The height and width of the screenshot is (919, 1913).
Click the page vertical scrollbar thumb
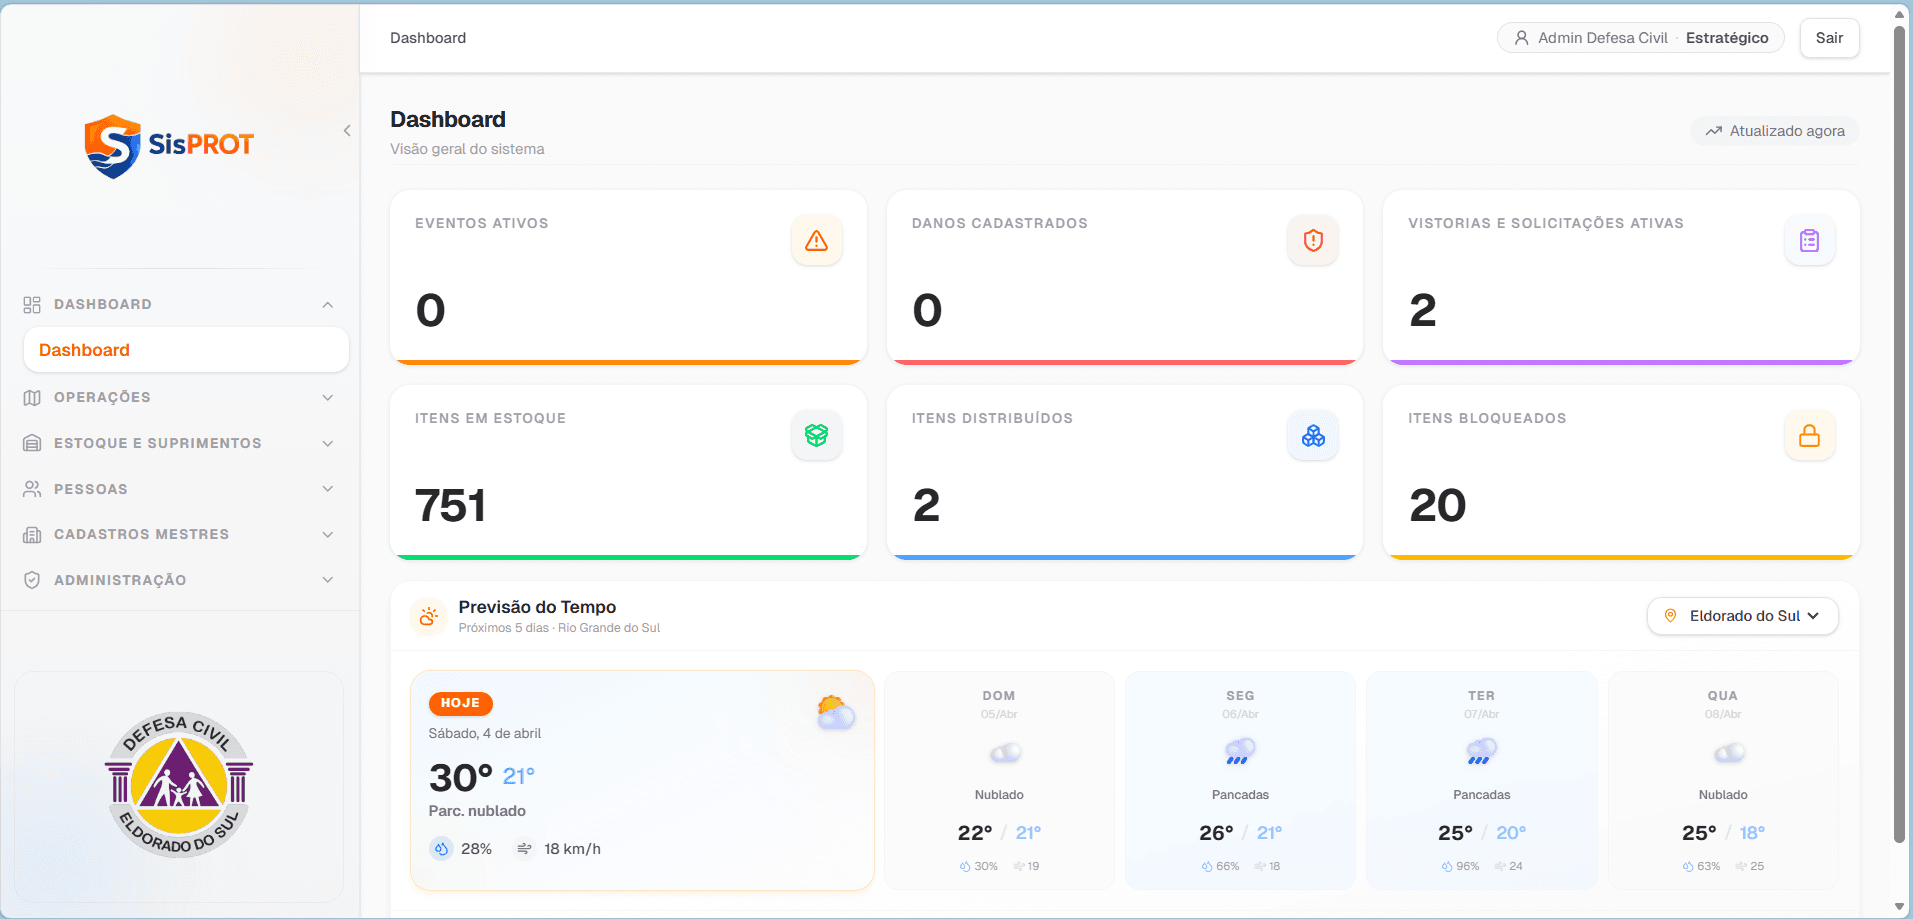coord(1899,434)
